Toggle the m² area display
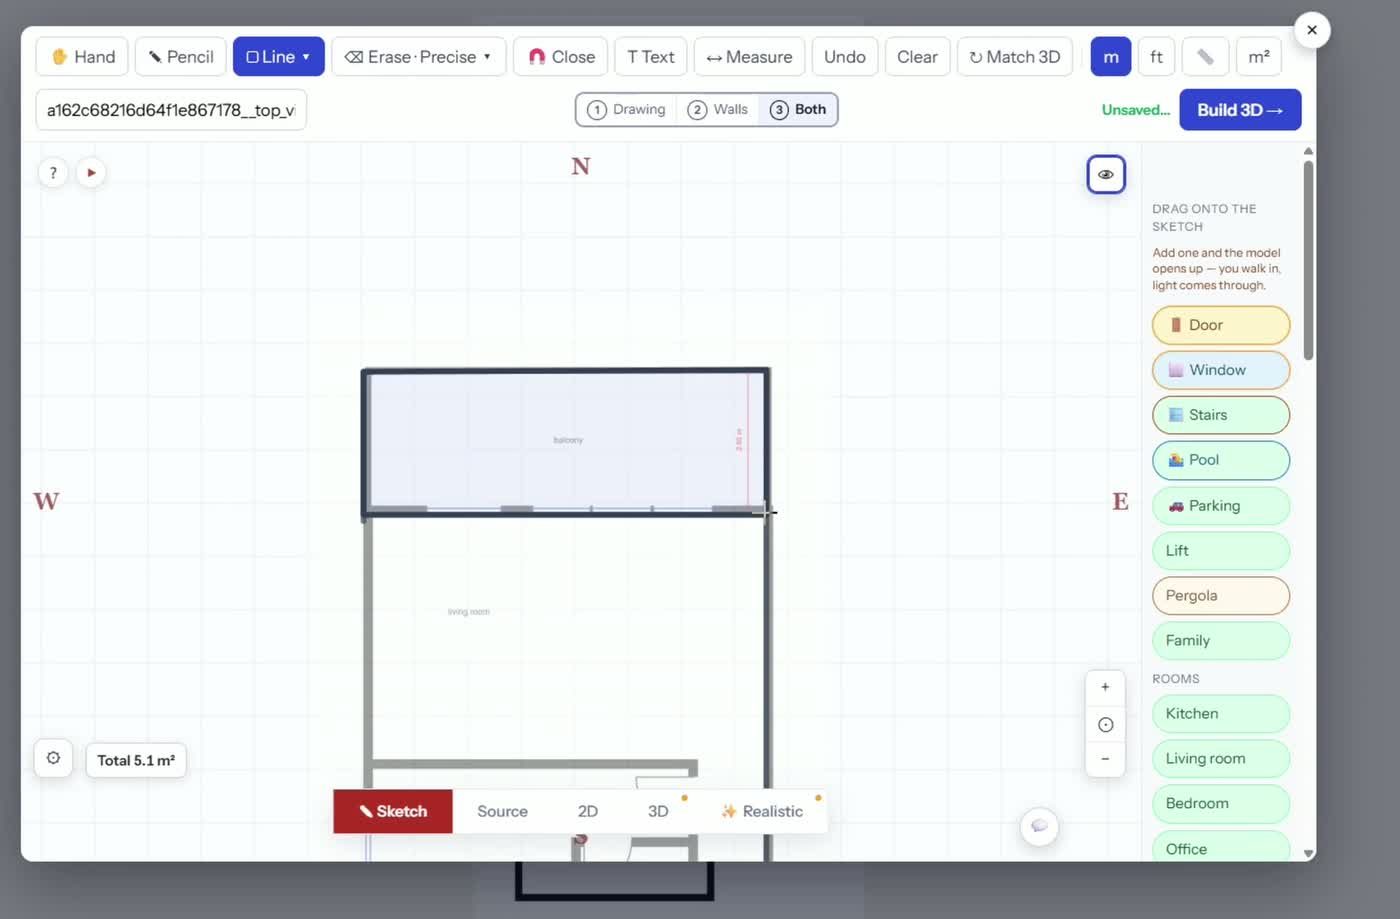The width and height of the screenshot is (1400, 919). coord(1259,57)
